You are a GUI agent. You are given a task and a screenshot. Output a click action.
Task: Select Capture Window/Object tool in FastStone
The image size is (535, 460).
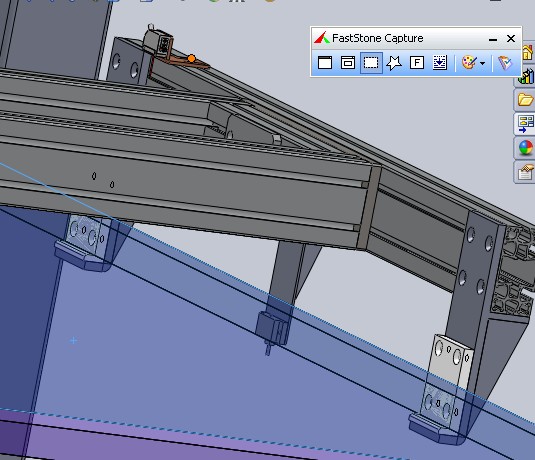click(x=348, y=63)
